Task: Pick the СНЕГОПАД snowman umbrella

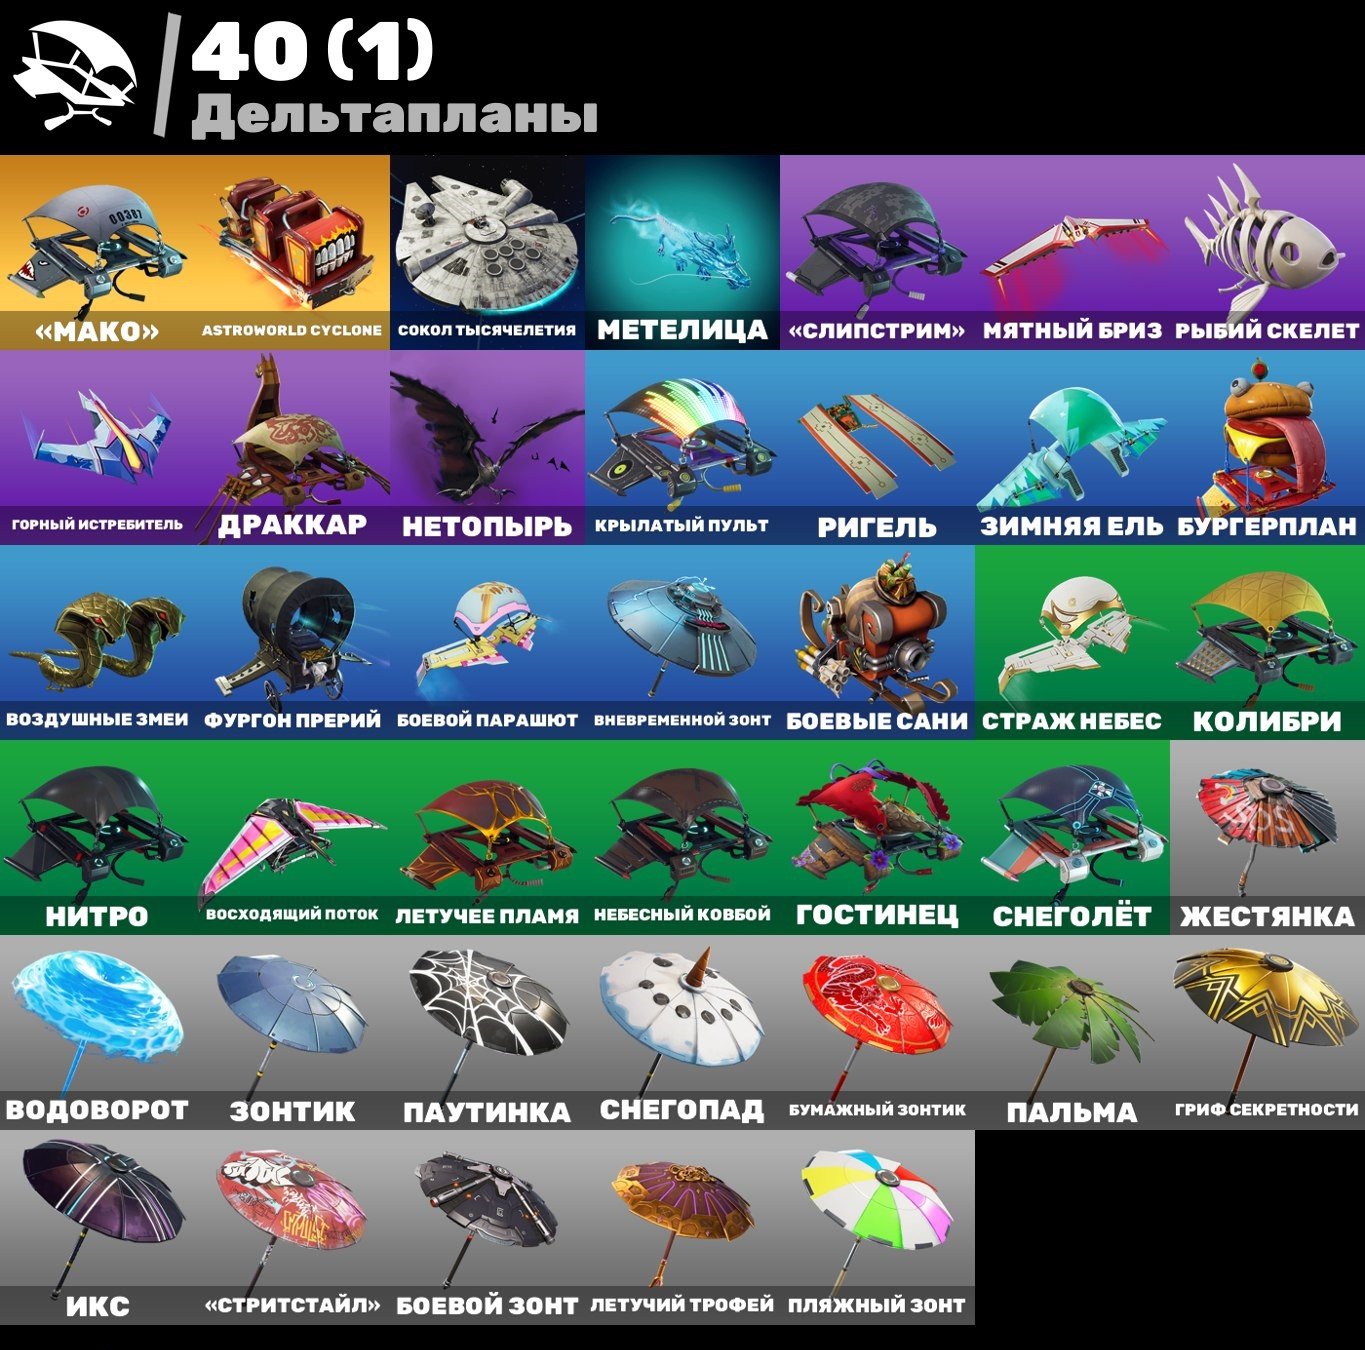Action: (x=682, y=1032)
